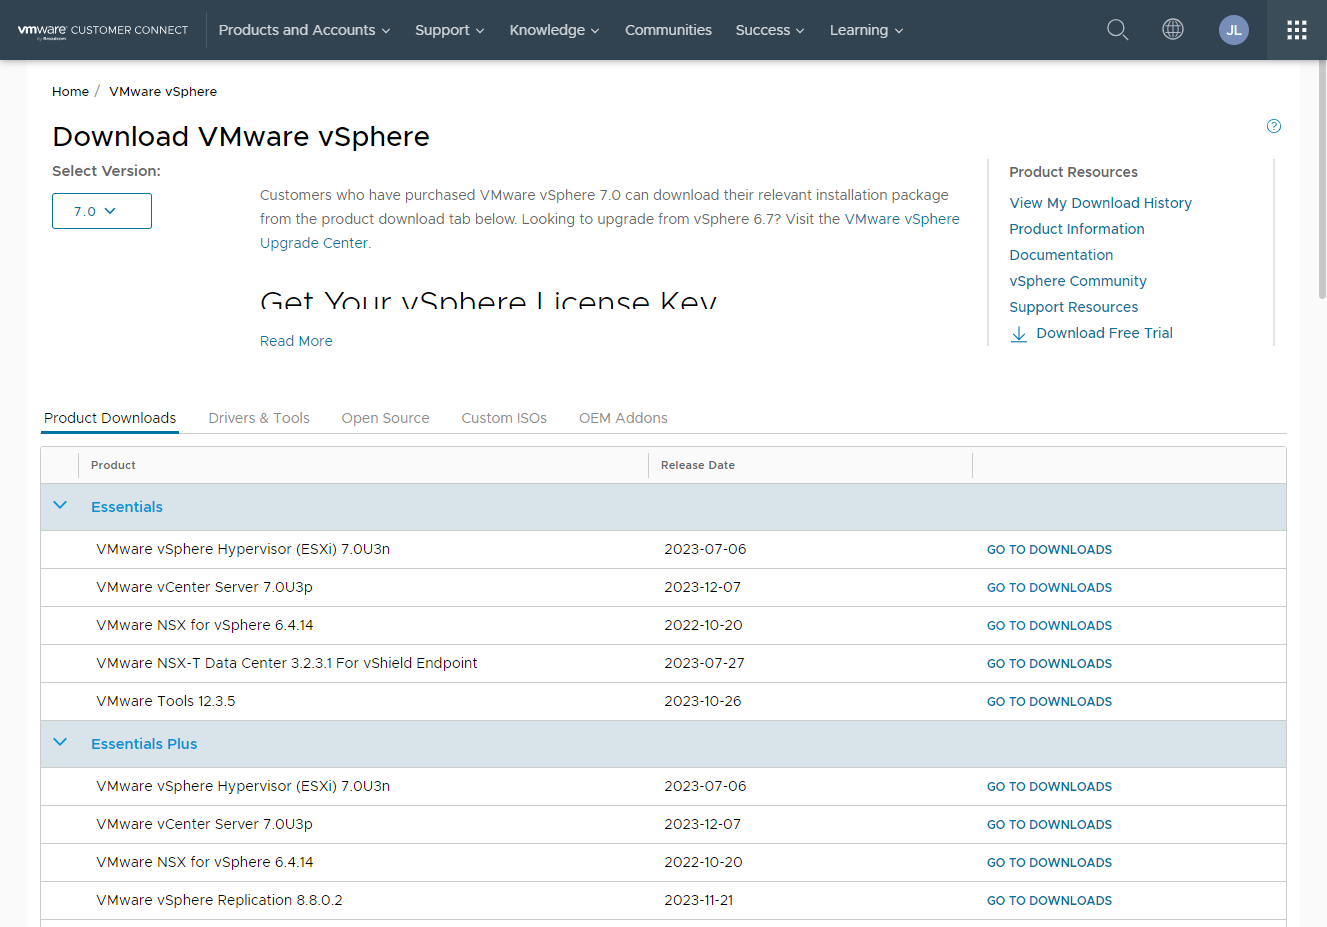This screenshot has width=1327, height=927.
Task: Click the Release Date column header
Action: pos(698,465)
